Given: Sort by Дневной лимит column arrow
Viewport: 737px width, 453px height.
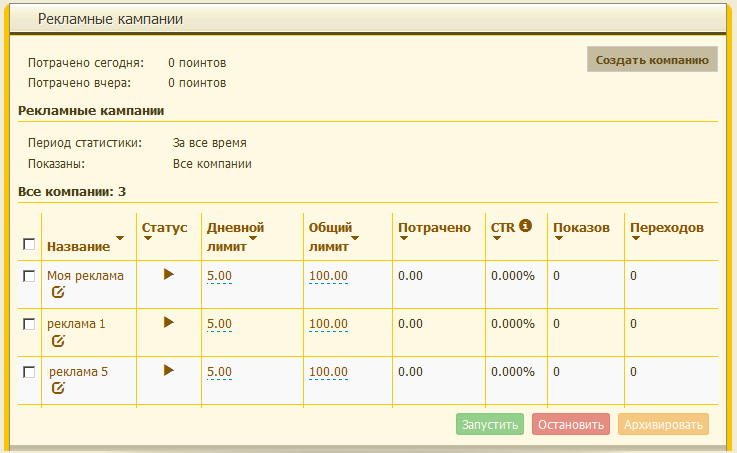Looking at the screenshot, I should [253, 238].
